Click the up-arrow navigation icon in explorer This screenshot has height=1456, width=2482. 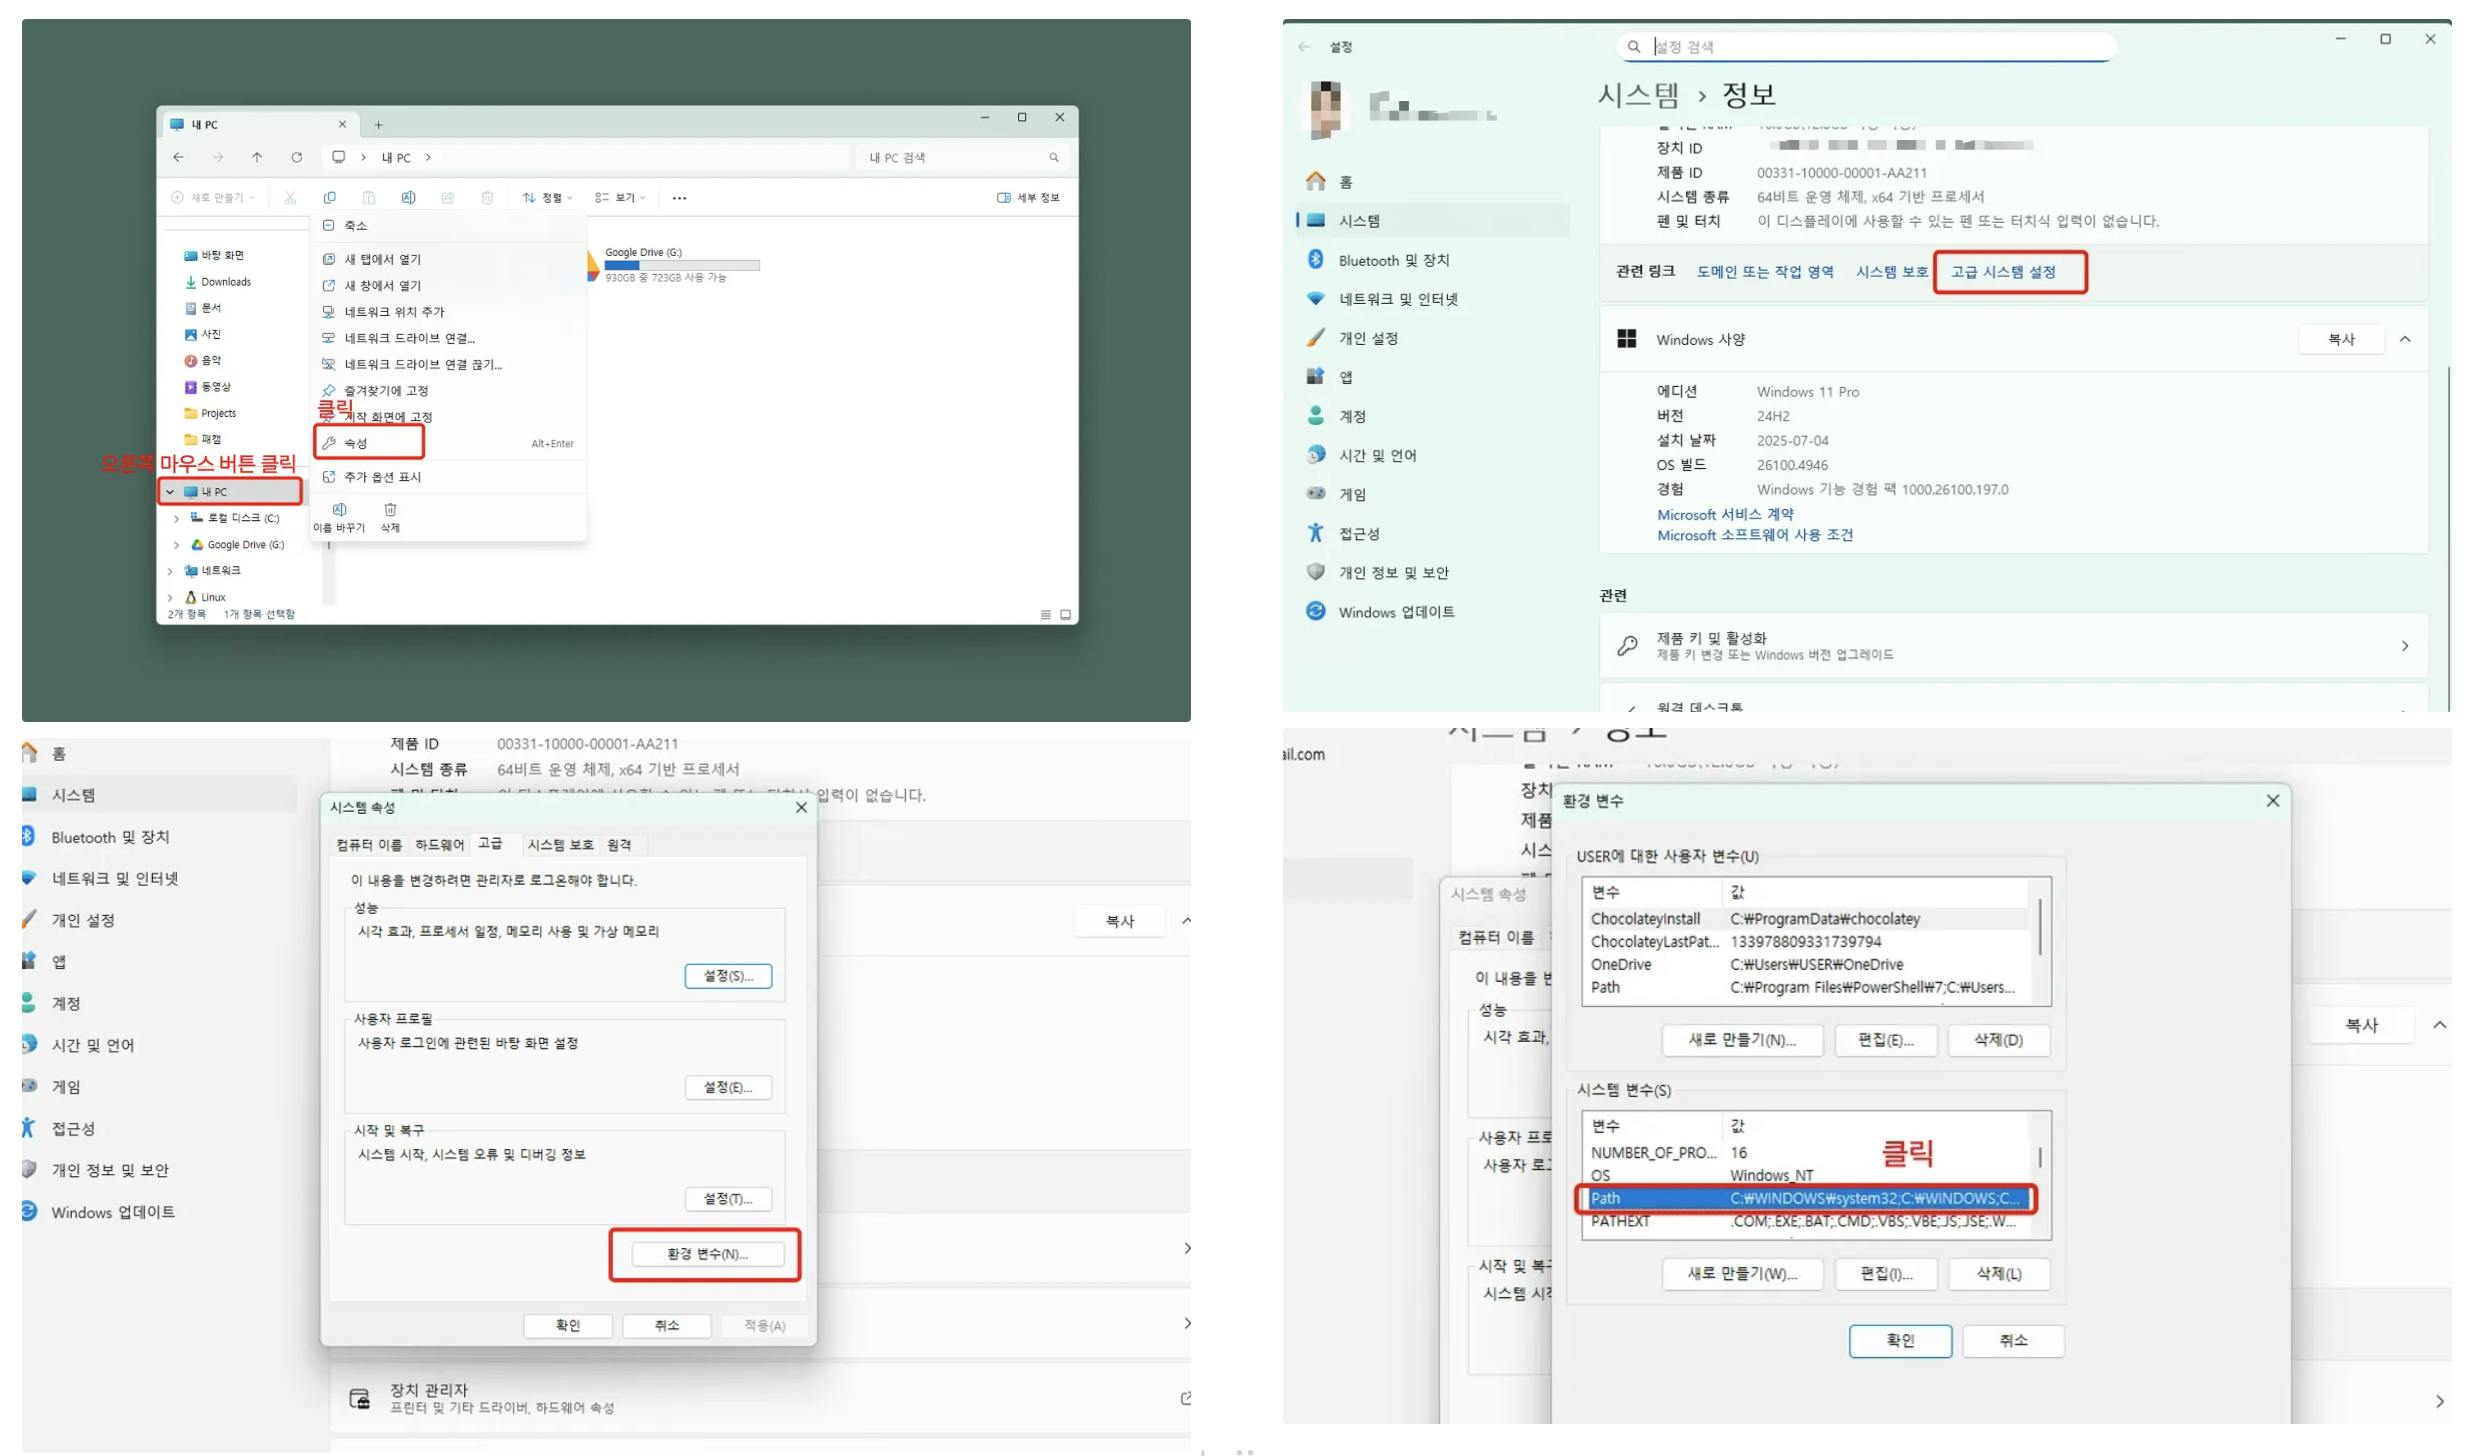point(257,157)
